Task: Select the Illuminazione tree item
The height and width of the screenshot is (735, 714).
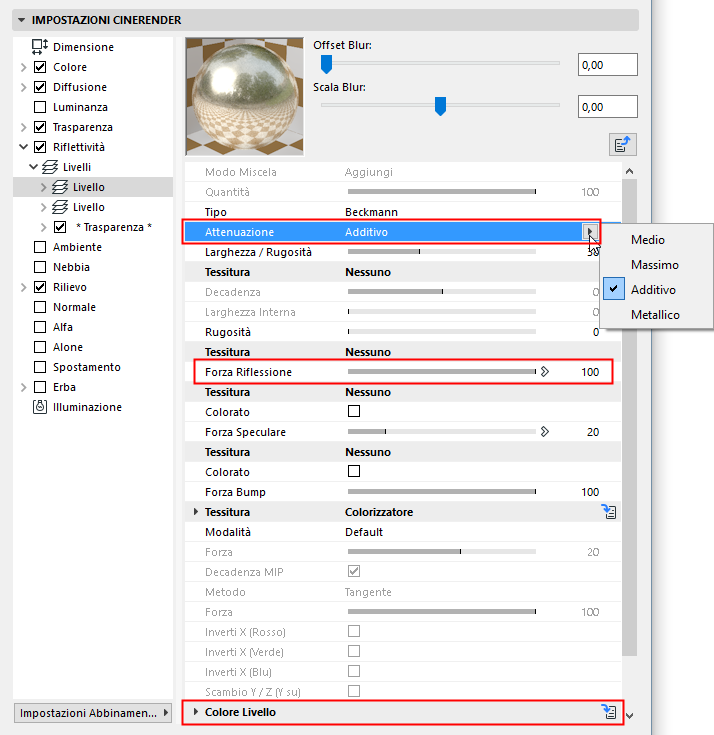Action: pos(87,407)
